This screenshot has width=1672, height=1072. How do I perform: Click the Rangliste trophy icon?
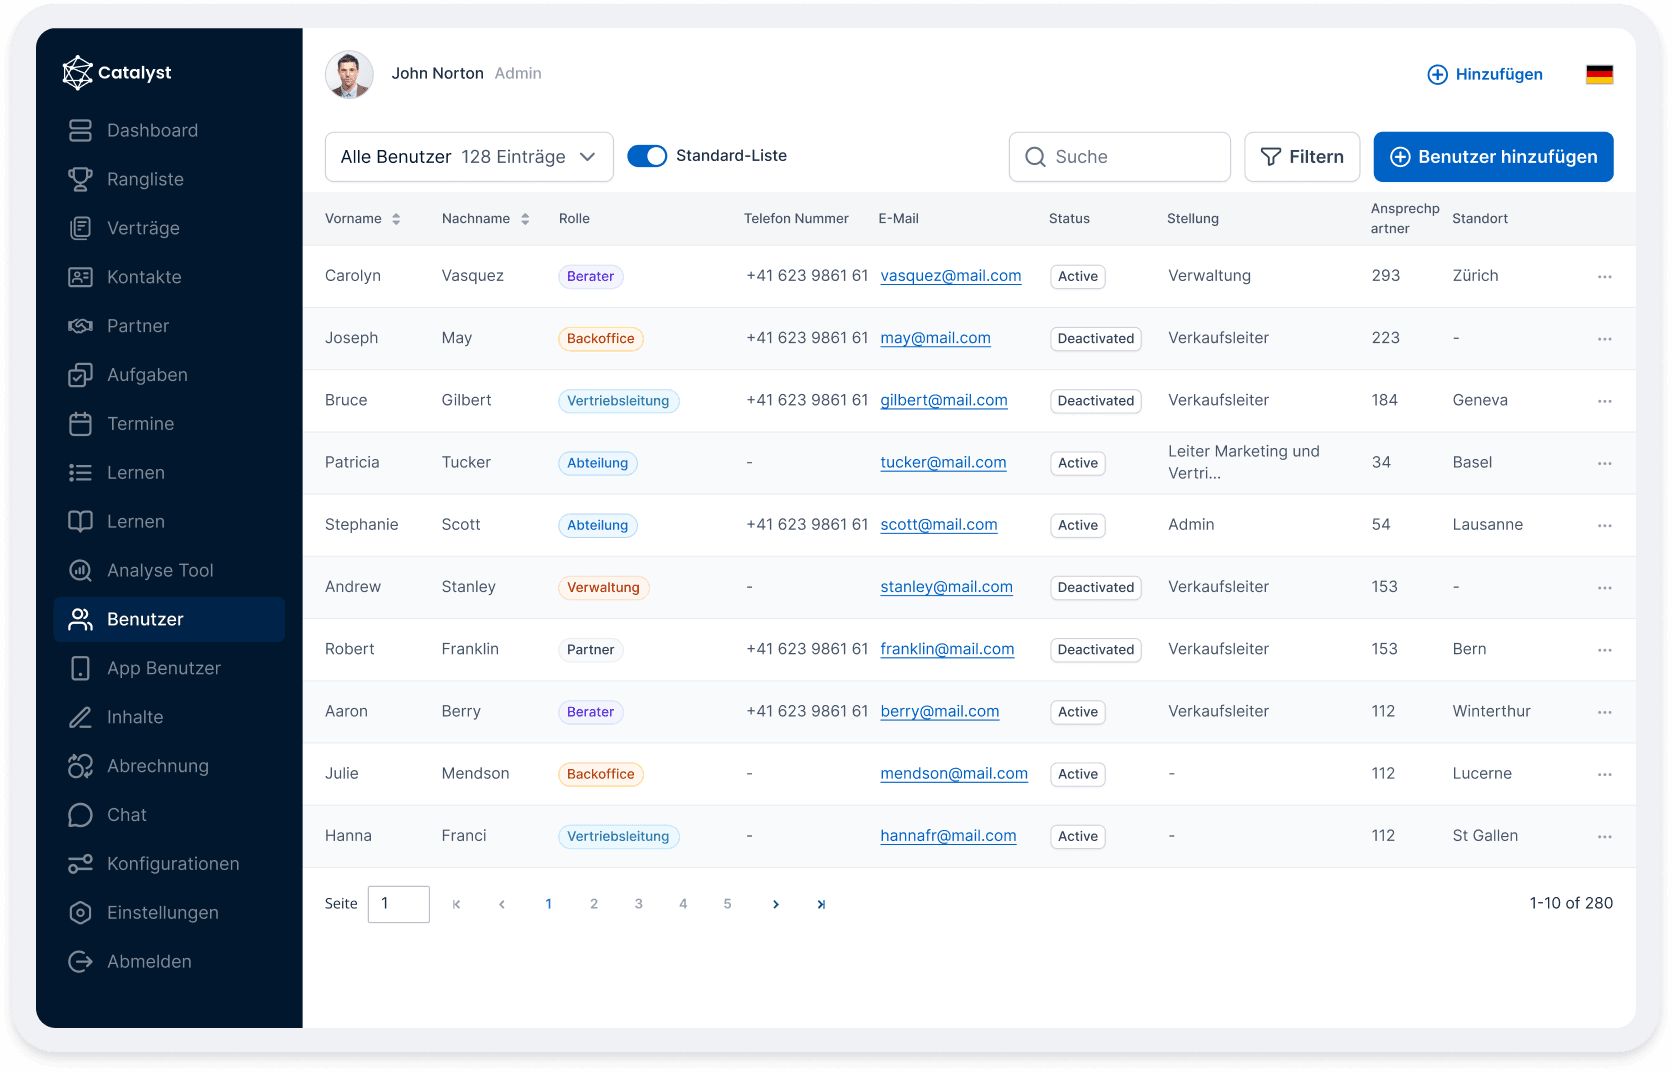point(80,180)
